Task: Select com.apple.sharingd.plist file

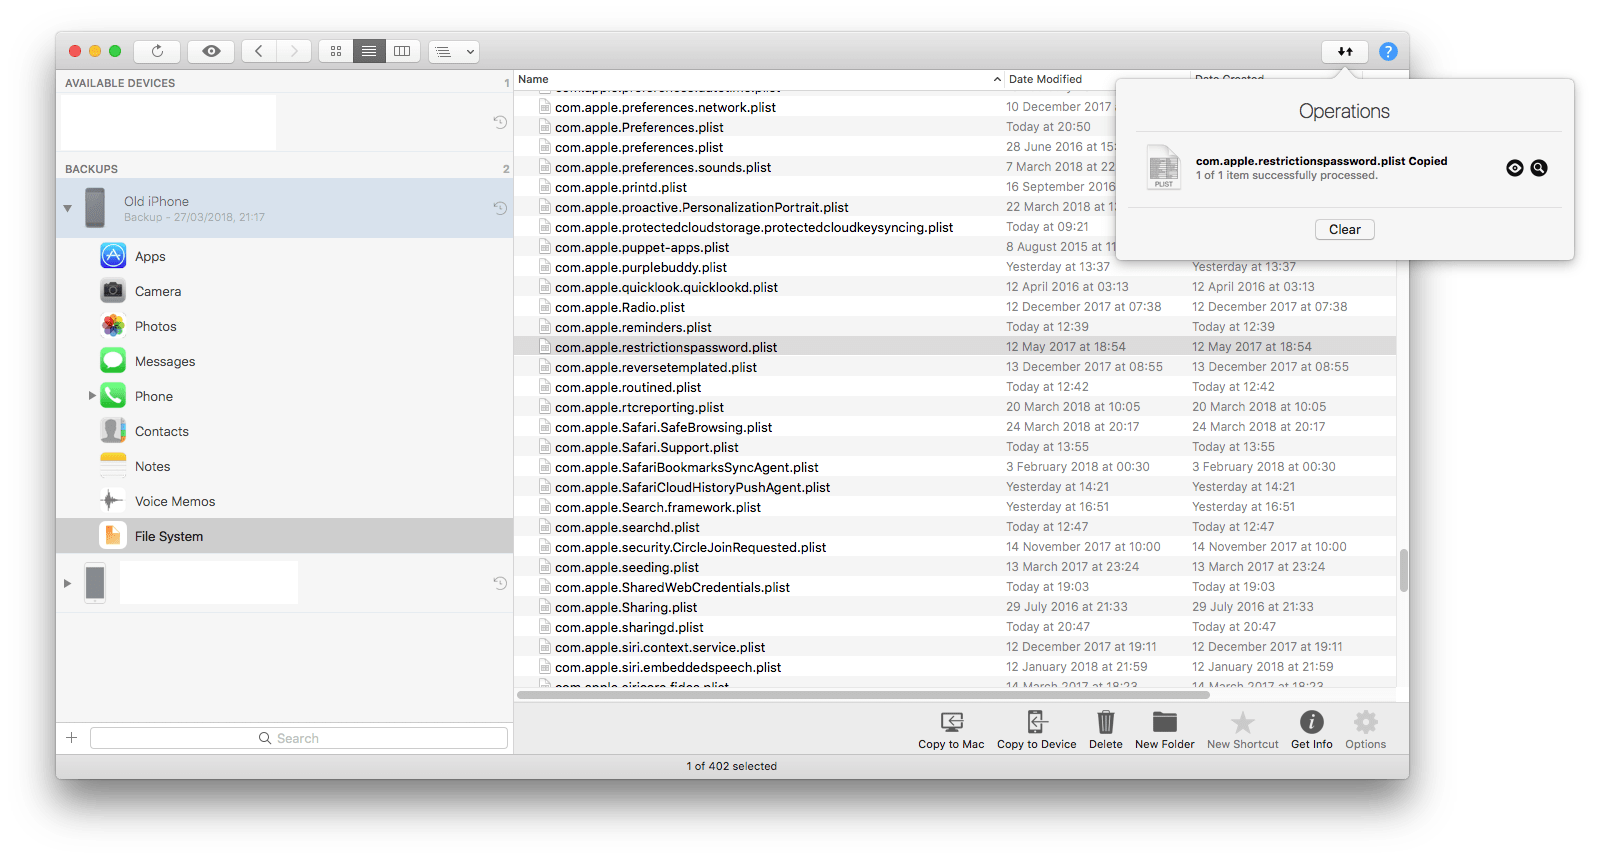Action: (x=629, y=627)
